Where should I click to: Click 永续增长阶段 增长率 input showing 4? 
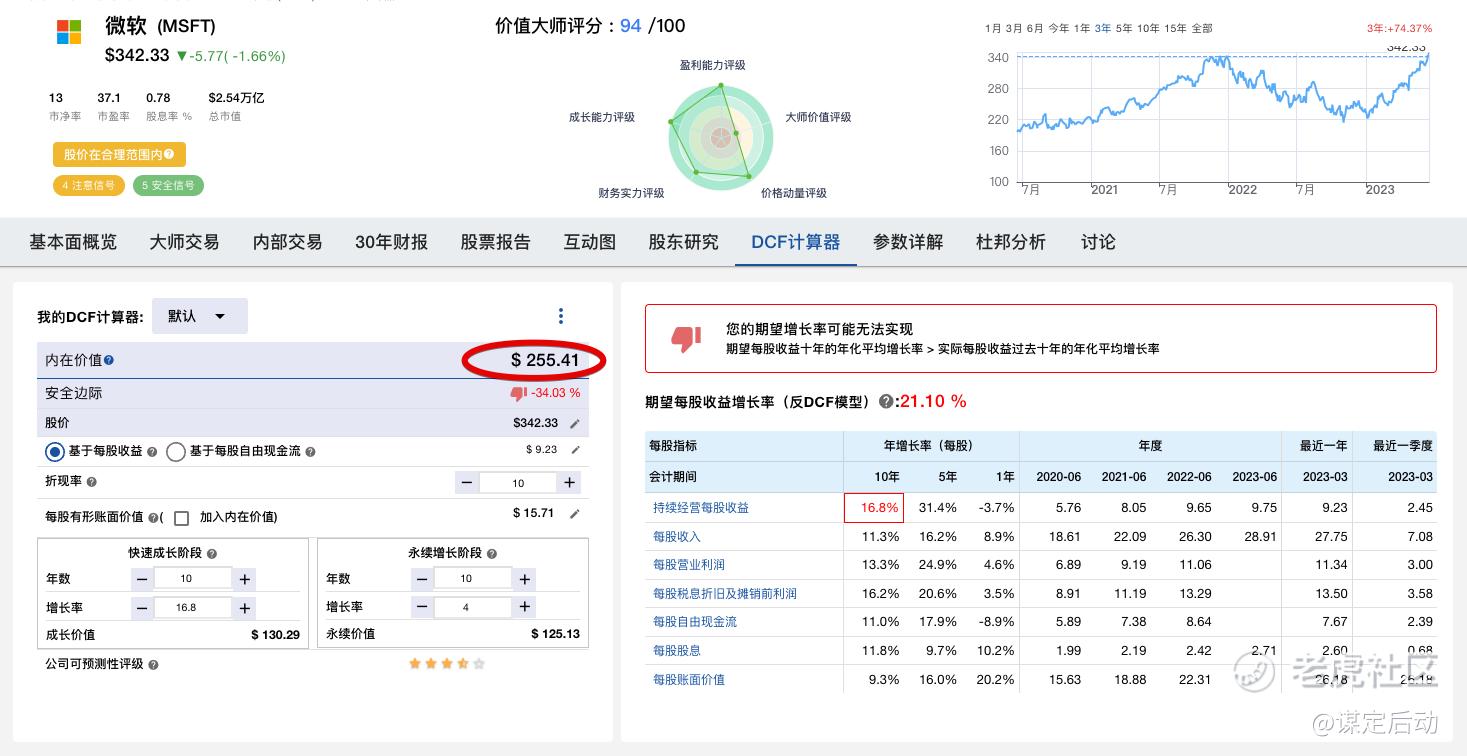tap(473, 608)
